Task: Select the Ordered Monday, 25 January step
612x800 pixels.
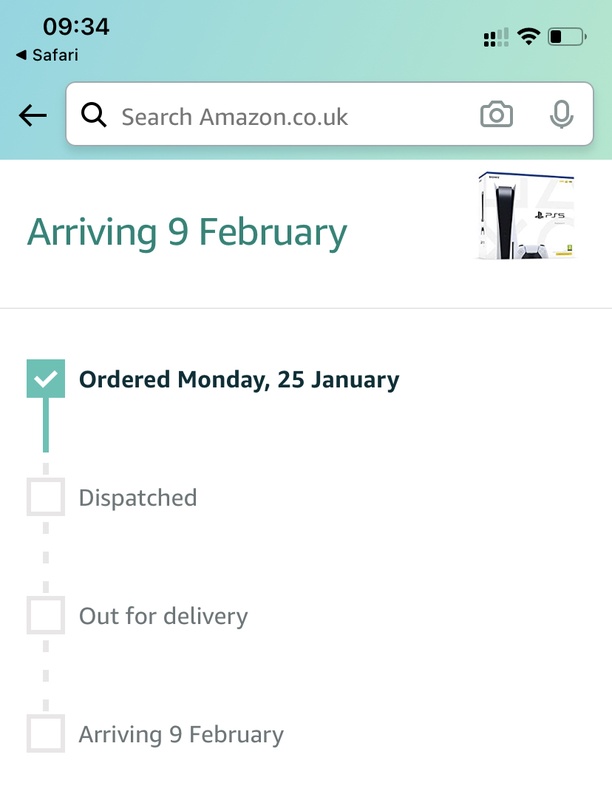Action: point(239,380)
